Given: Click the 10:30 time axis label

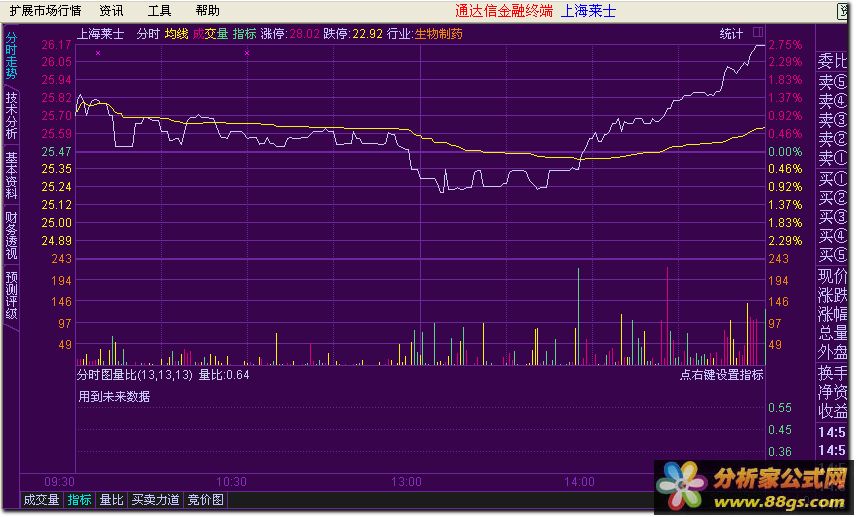Looking at the screenshot, I should click(x=231, y=482).
